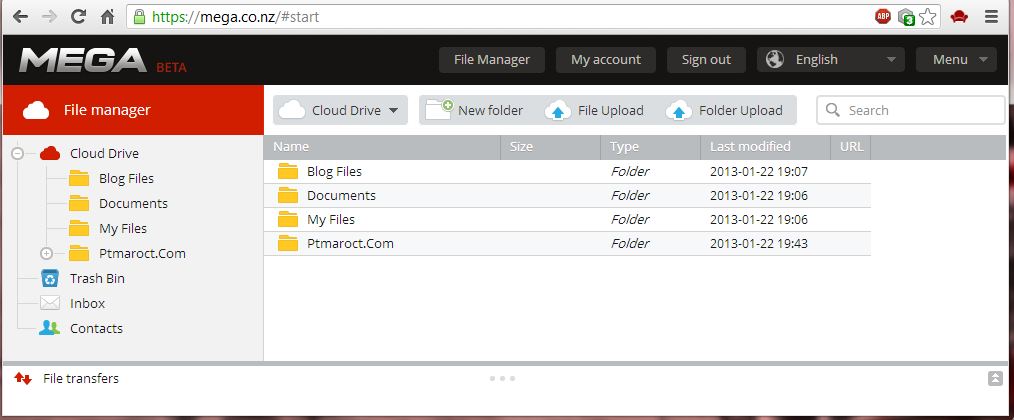Click the Blog Files folder icon in the list
The image size is (1014, 420).
point(288,171)
